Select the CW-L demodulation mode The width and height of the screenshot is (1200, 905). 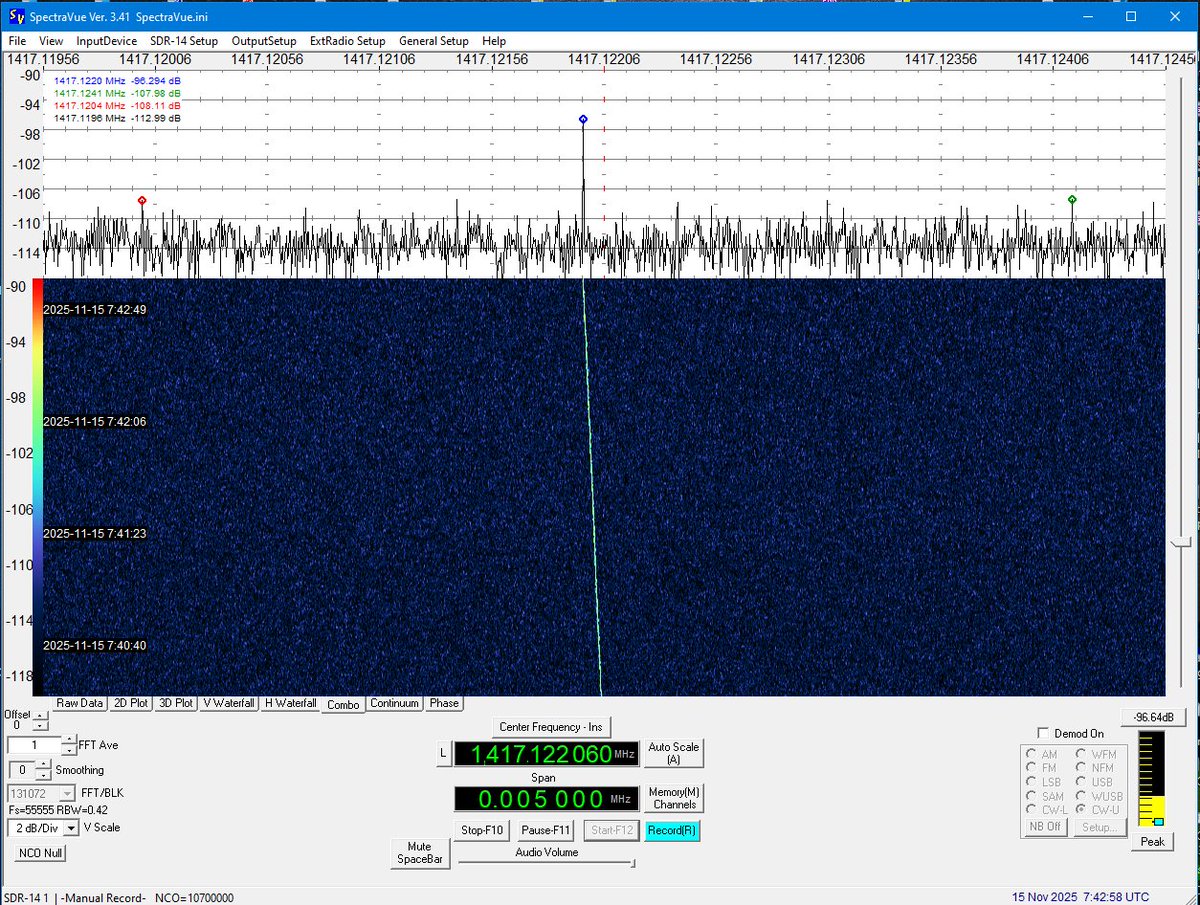(1032, 809)
